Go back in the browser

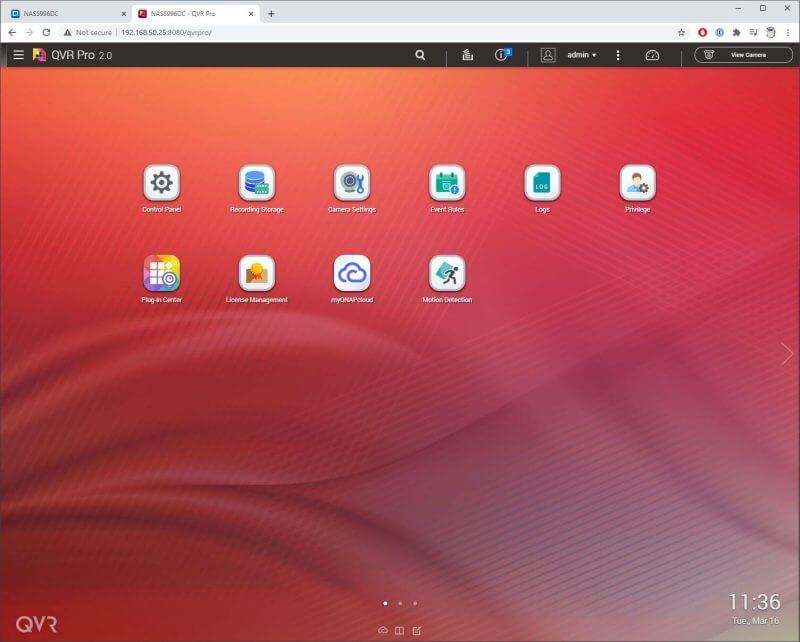12,32
